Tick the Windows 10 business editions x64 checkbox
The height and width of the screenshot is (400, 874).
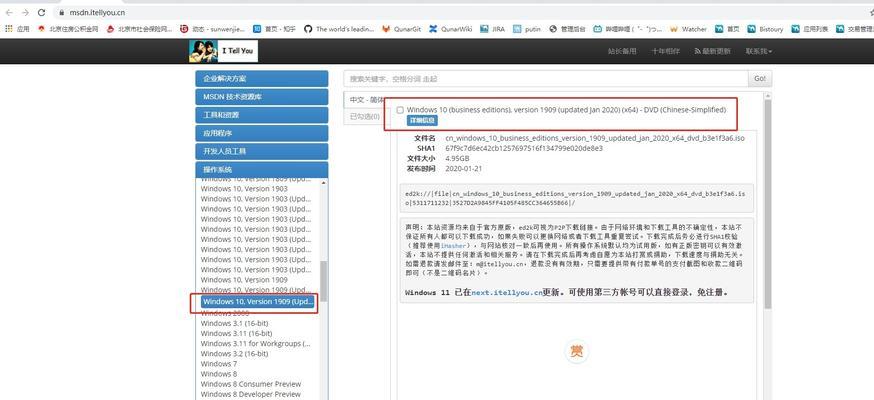tap(400, 110)
